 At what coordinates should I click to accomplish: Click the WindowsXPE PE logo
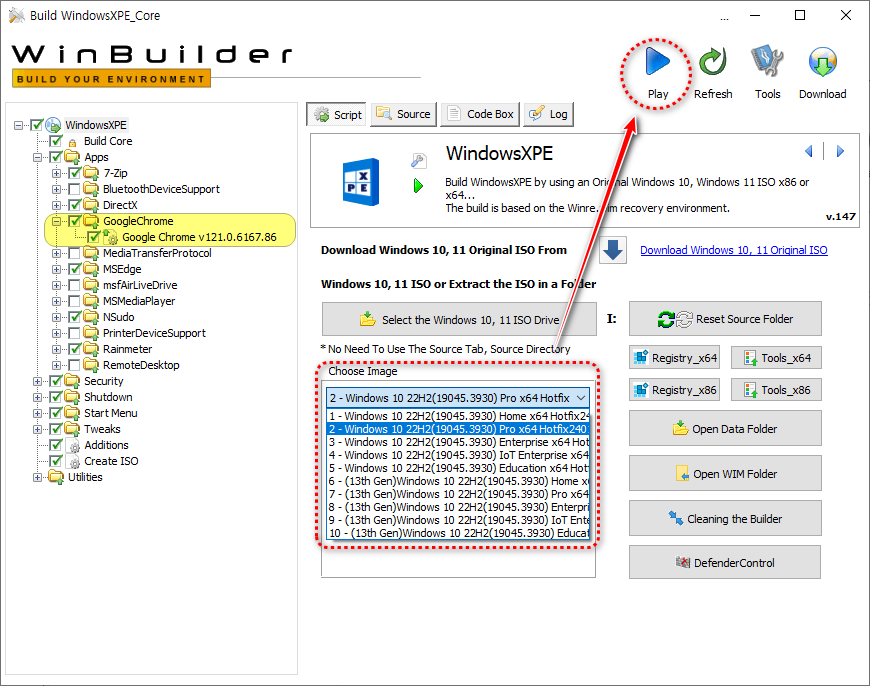(x=361, y=181)
